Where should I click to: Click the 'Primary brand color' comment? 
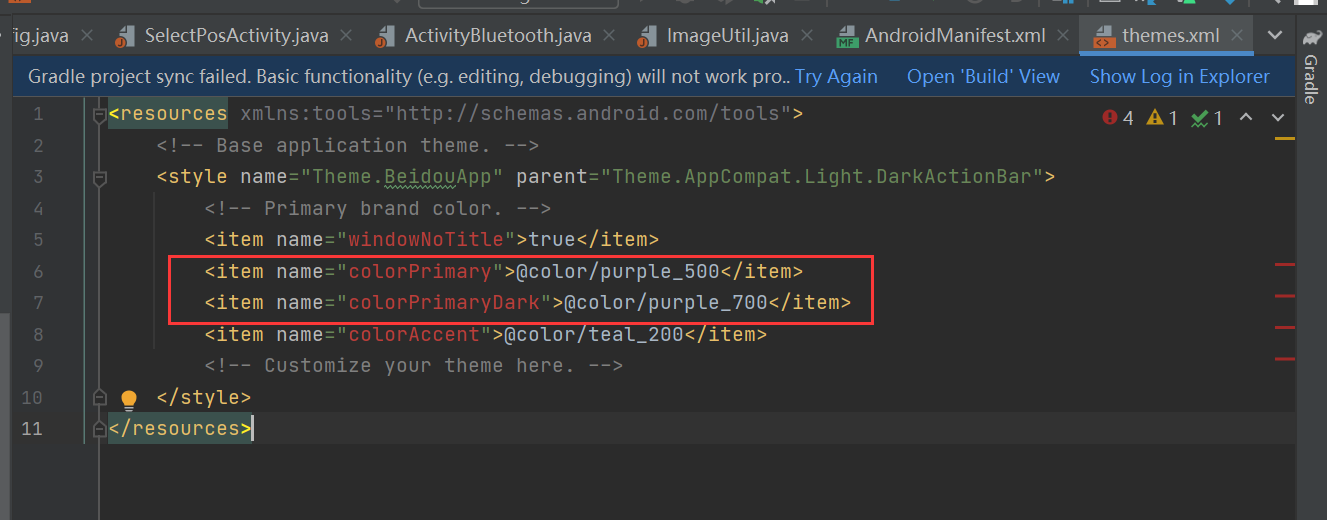(x=378, y=209)
